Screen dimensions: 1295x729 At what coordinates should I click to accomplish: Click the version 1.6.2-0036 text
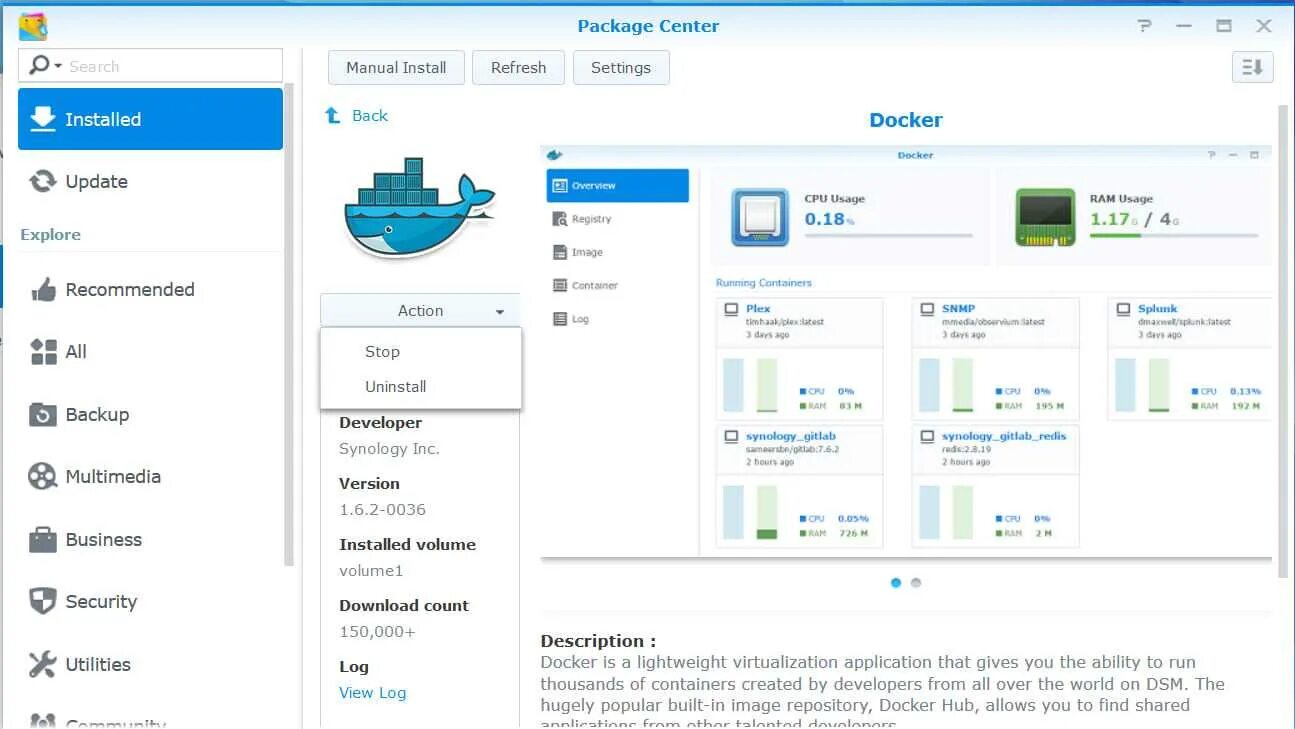(382, 509)
